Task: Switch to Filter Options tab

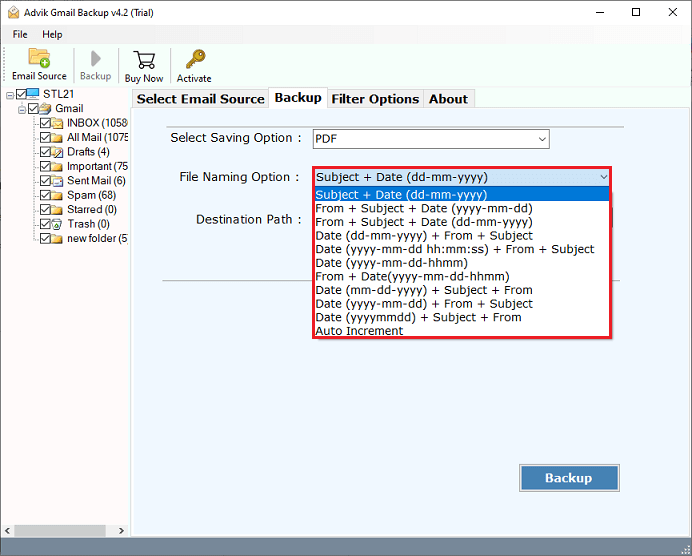Action: (375, 99)
